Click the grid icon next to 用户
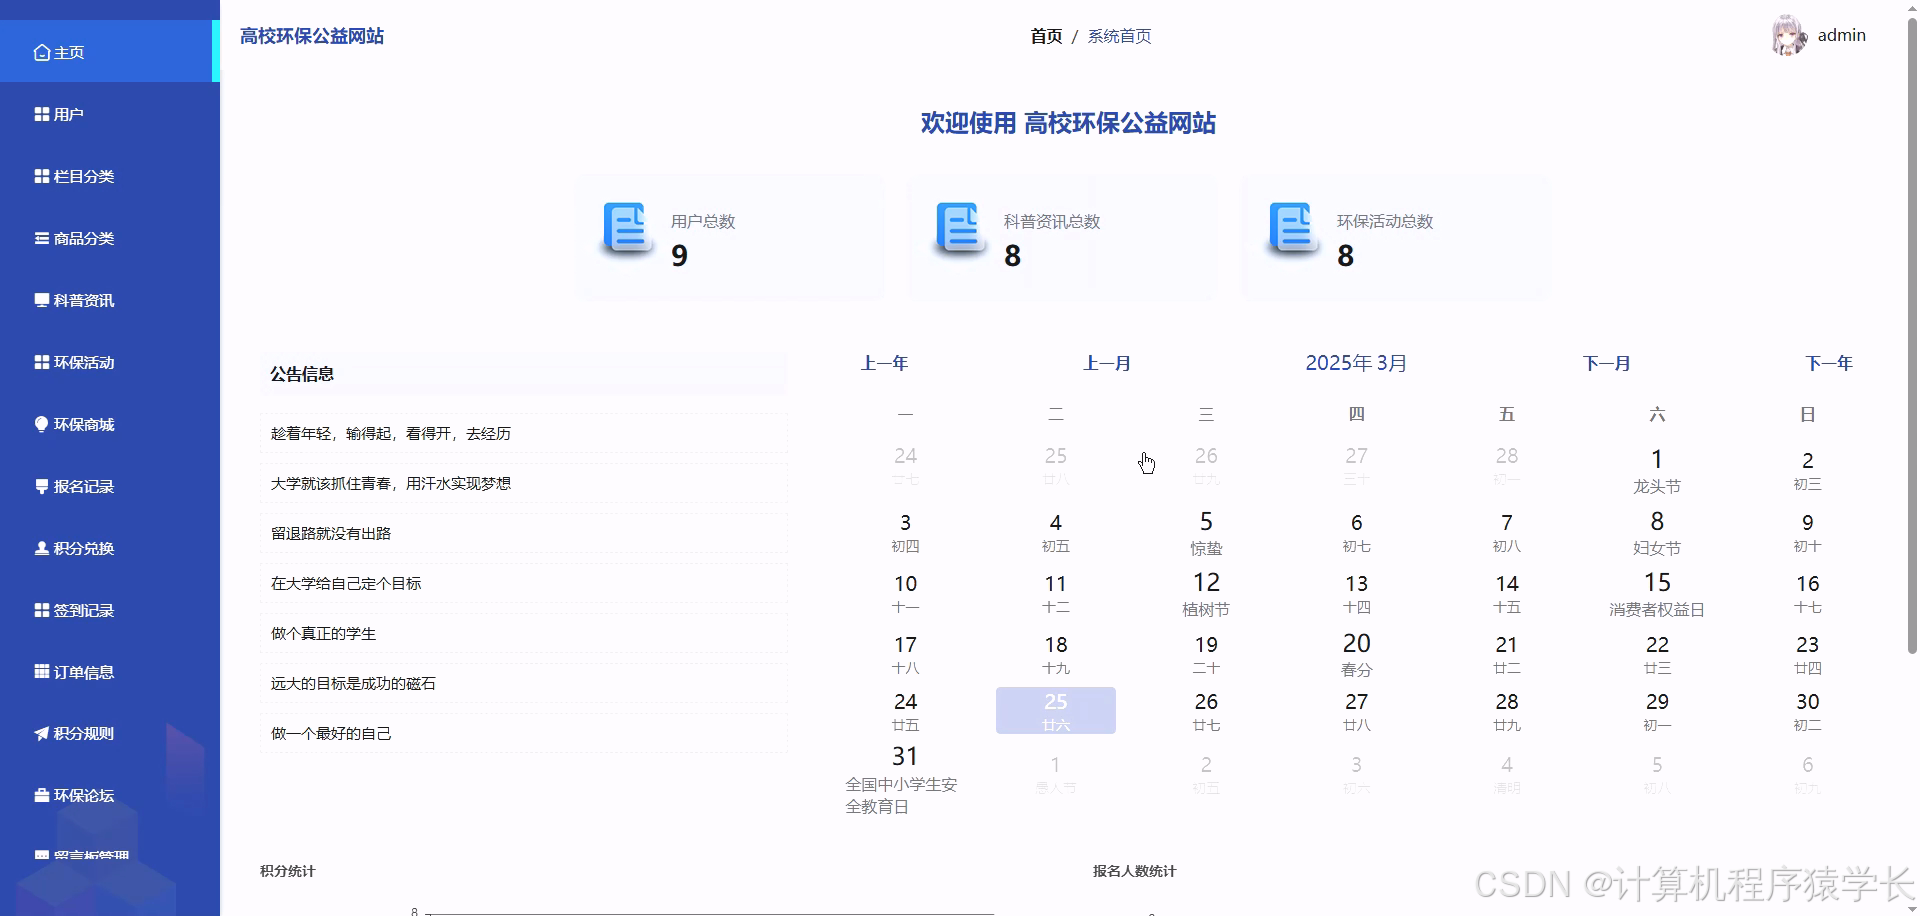1920x916 pixels. coord(42,114)
